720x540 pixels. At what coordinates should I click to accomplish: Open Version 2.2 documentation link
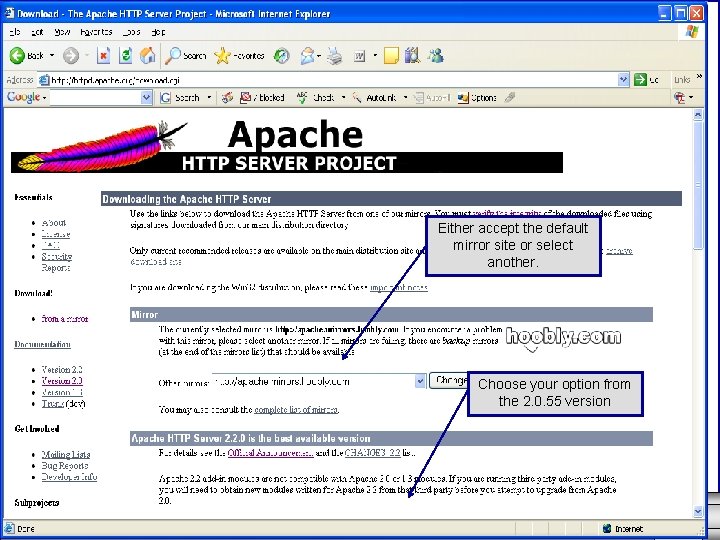[x=62, y=369]
